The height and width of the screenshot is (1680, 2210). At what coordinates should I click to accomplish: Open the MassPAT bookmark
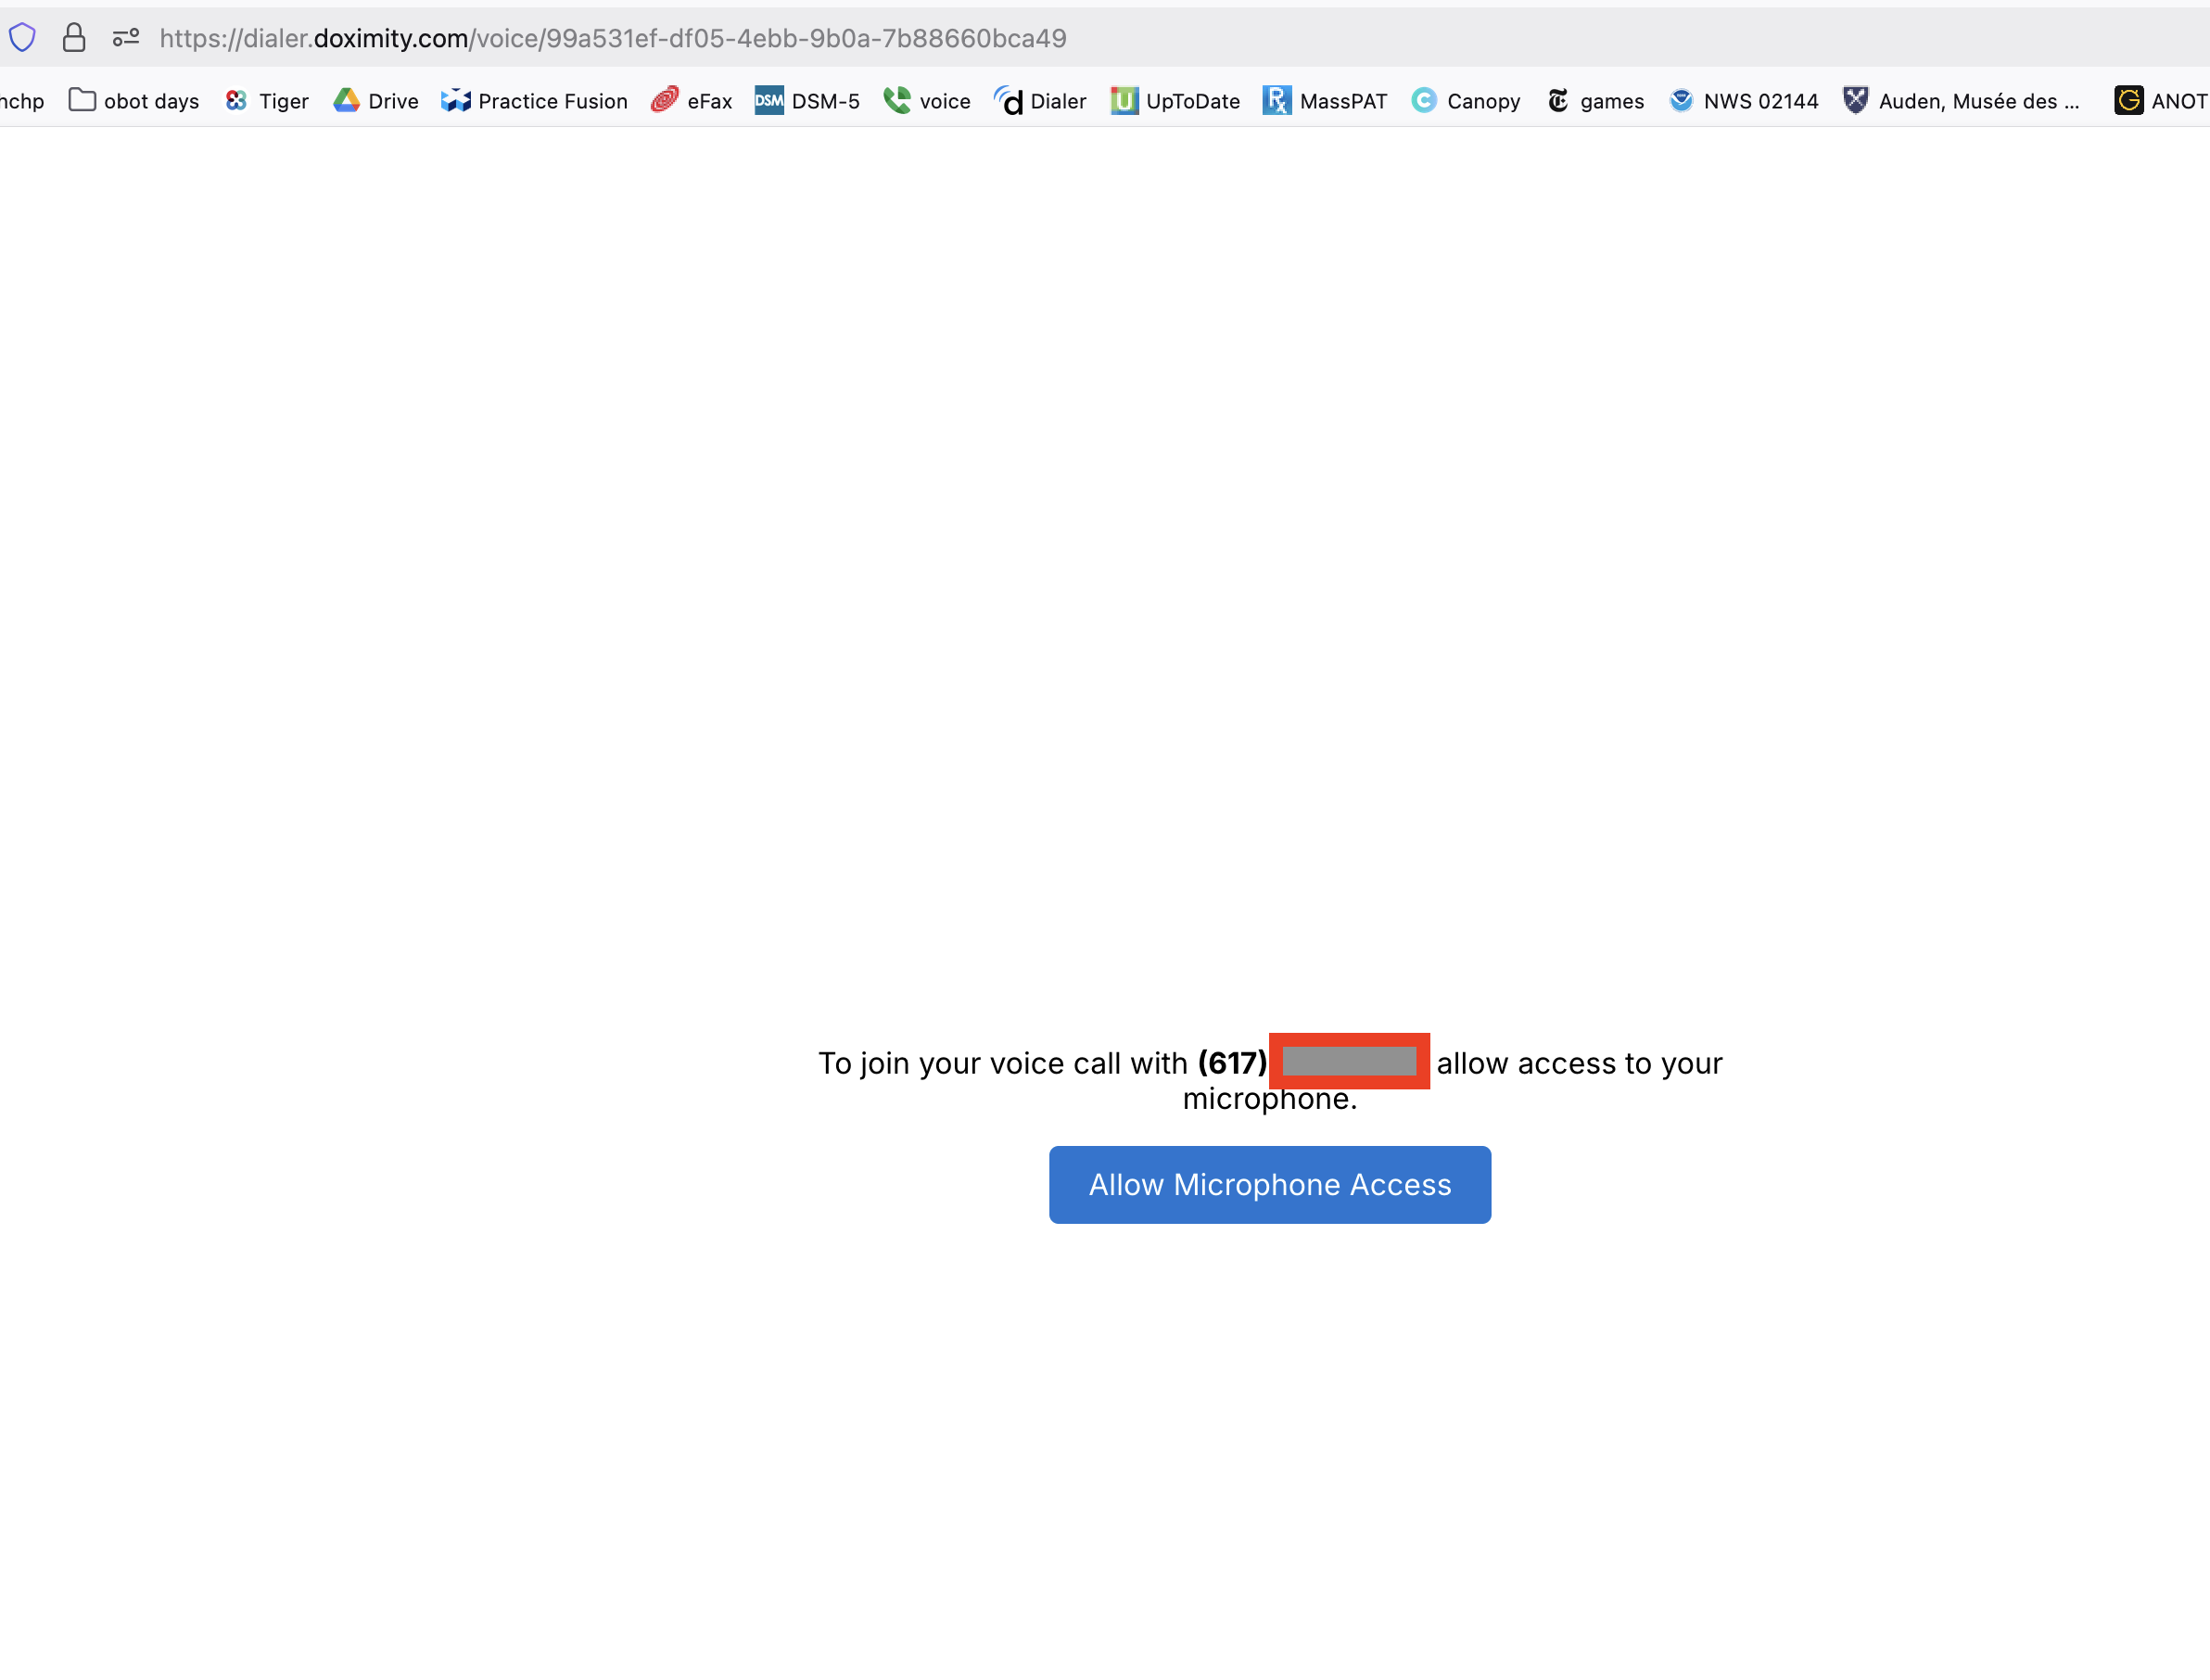pos(1325,100)
